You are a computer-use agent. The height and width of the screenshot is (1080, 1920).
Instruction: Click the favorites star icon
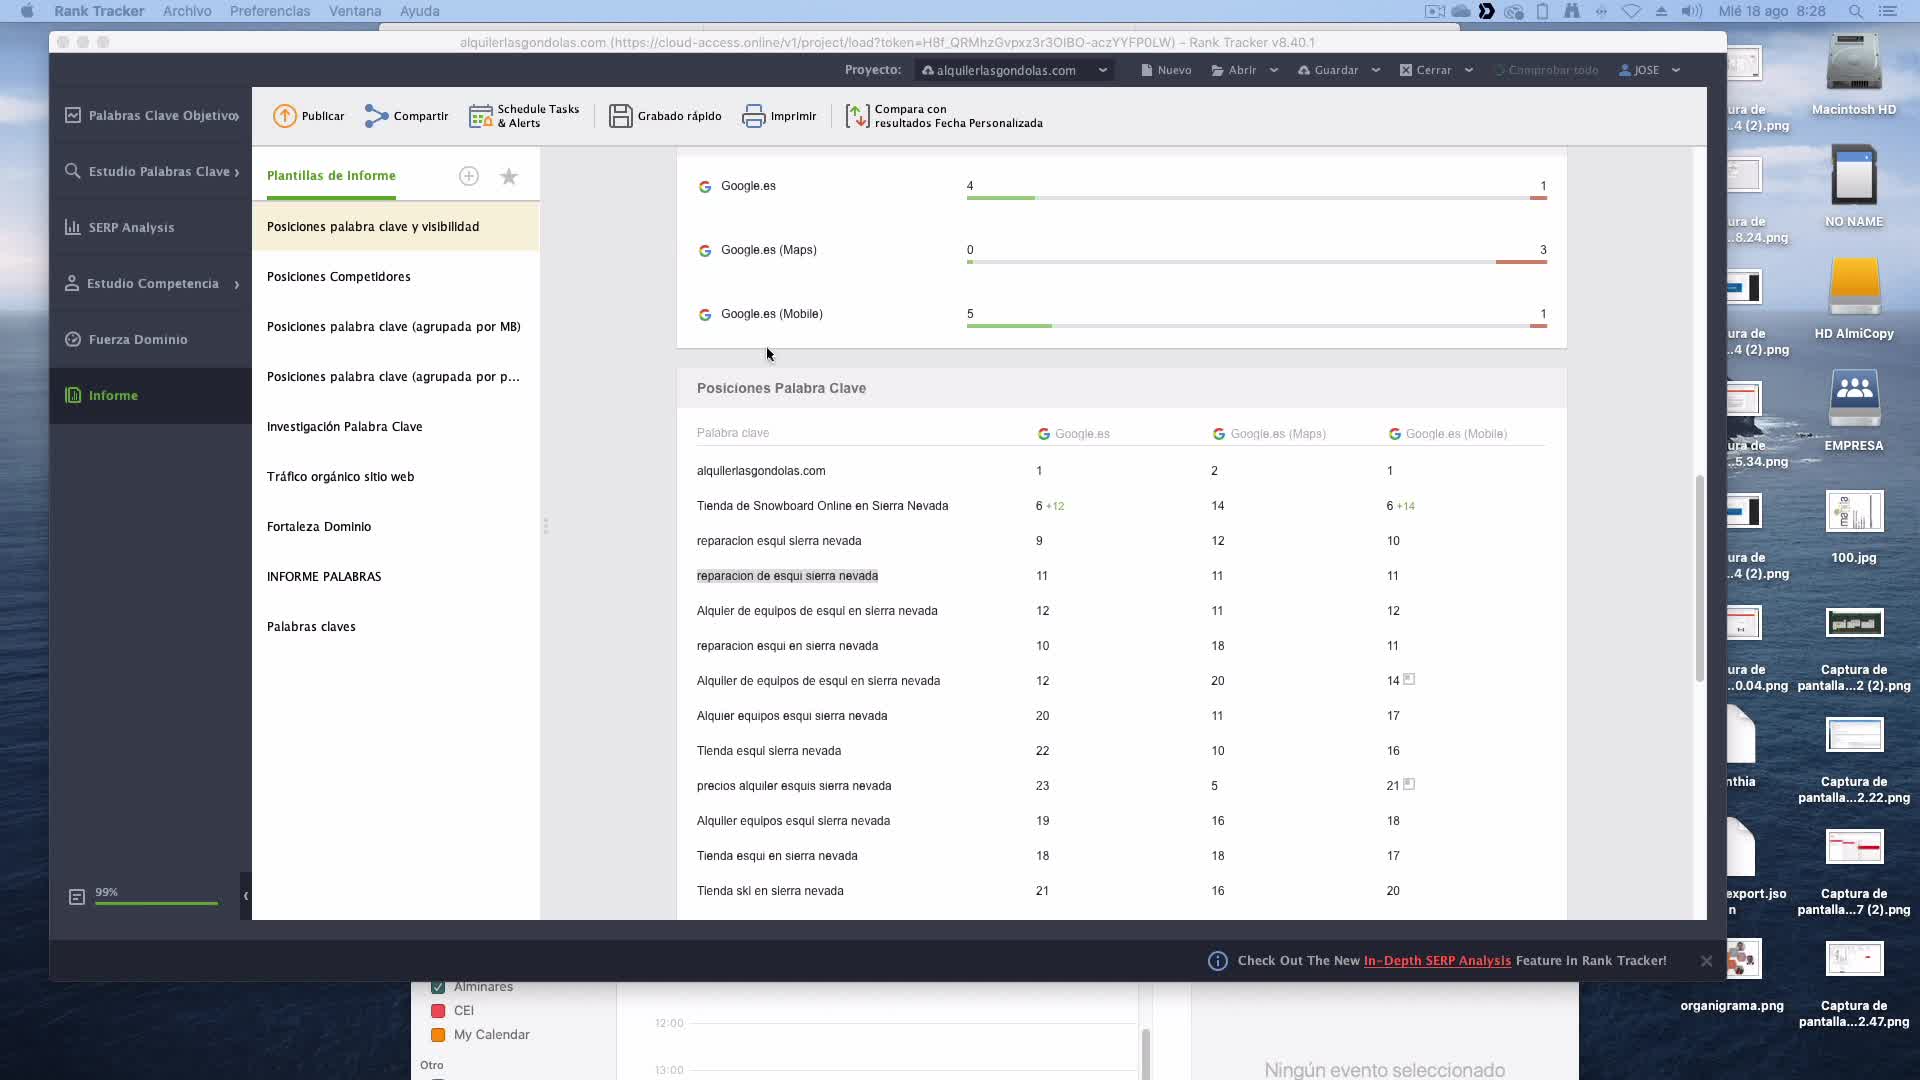click(x=509, y=176)
